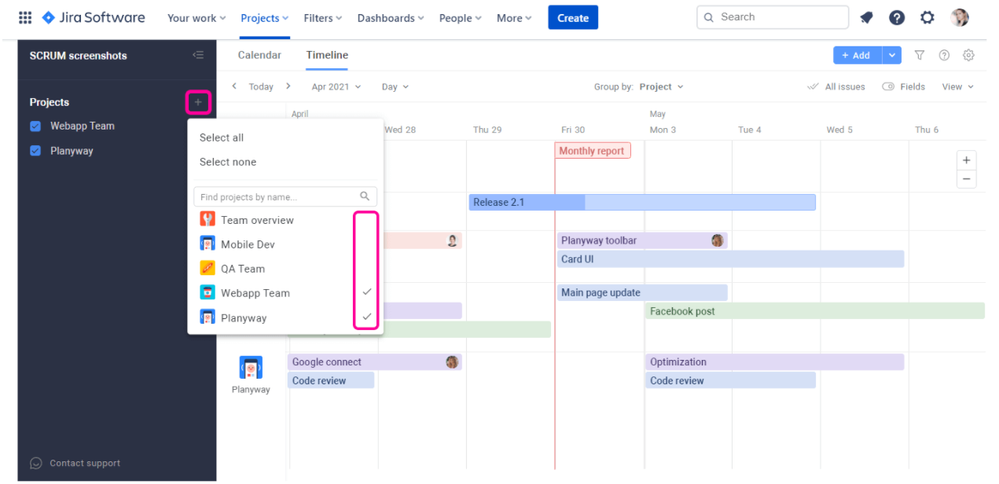Click the blue Create button
Image resolution: width=999 pixels, height=484 pixels.
coord(573,18)
